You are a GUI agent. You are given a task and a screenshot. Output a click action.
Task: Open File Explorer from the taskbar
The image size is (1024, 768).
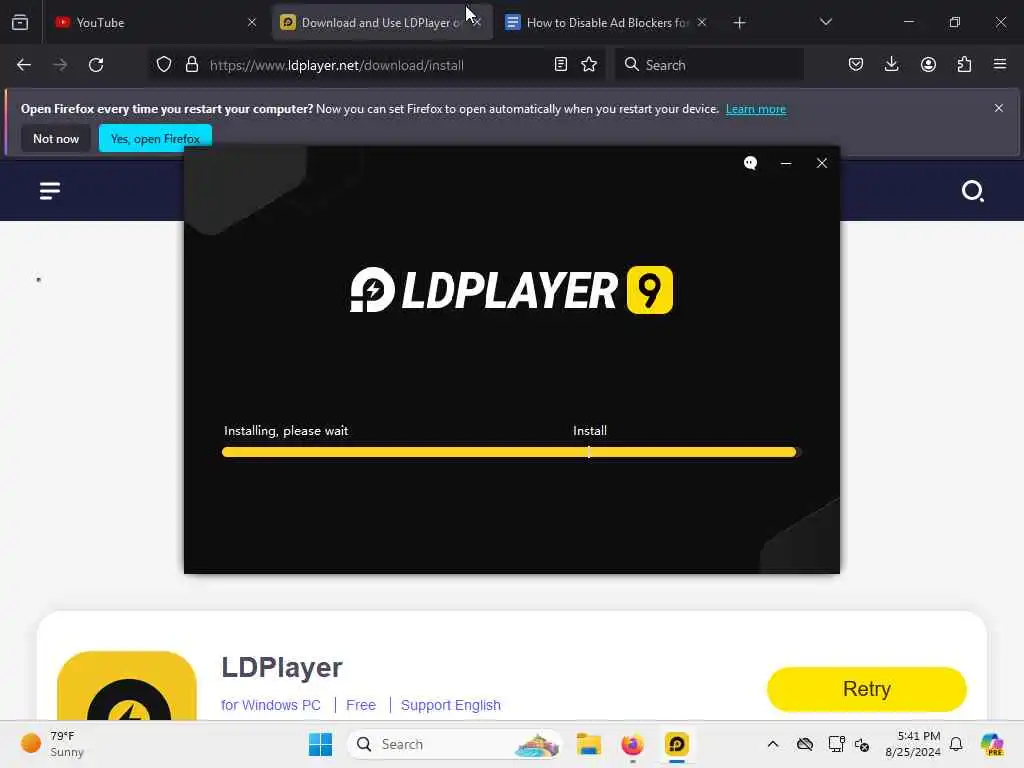588,744
